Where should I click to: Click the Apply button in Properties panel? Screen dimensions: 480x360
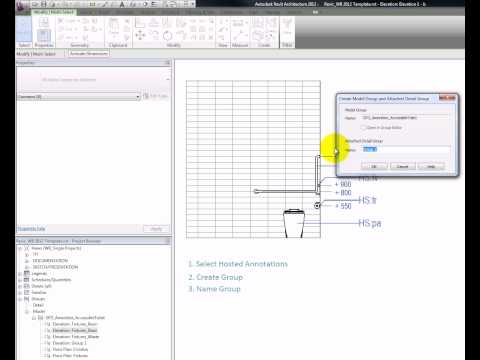point(156,229)
